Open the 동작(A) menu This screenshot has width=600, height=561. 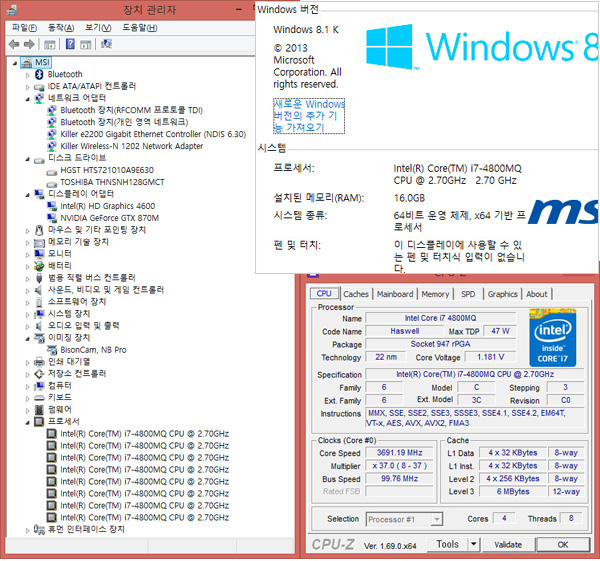61,28
